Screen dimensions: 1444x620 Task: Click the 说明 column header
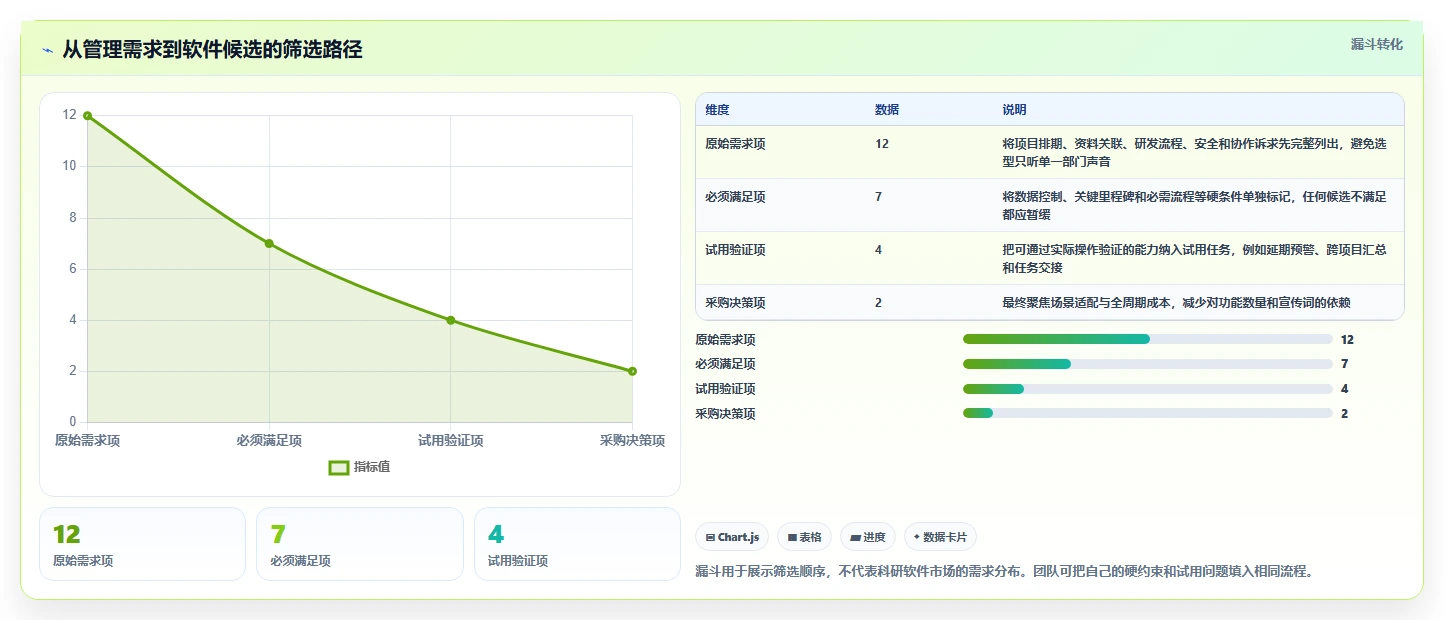pos(1014,110)
